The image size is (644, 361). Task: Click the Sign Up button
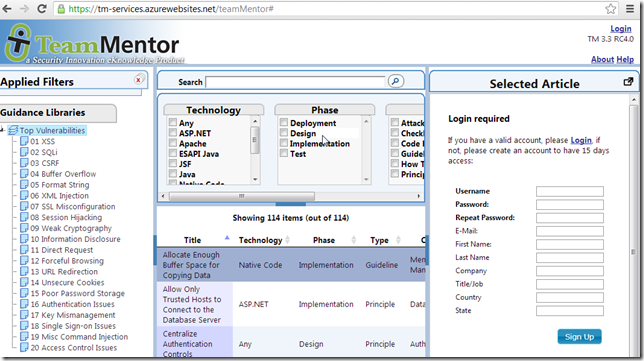pyautogui.click(x=579, y=337)
